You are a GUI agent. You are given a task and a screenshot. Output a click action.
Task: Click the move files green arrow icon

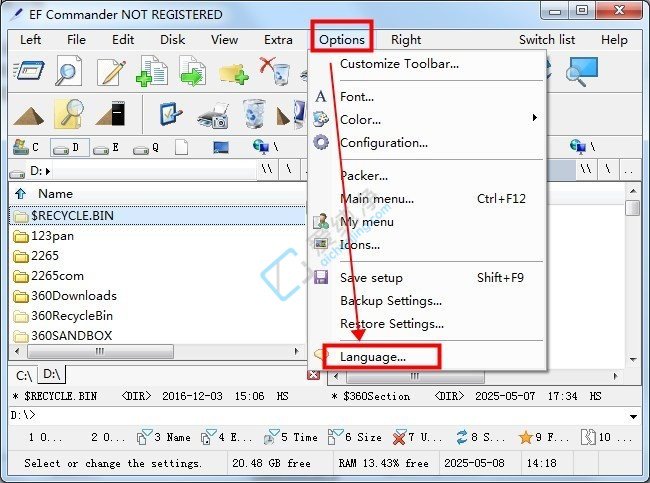point(193,71)
